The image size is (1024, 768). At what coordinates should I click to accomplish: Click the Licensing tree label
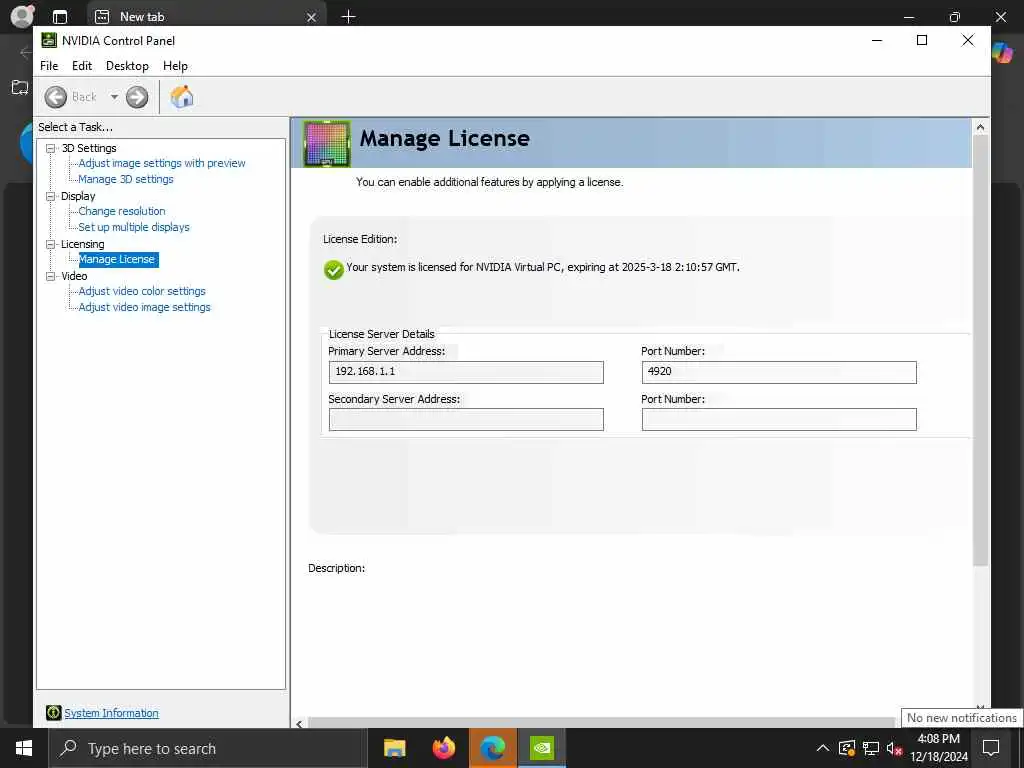[x=83, y=244]
